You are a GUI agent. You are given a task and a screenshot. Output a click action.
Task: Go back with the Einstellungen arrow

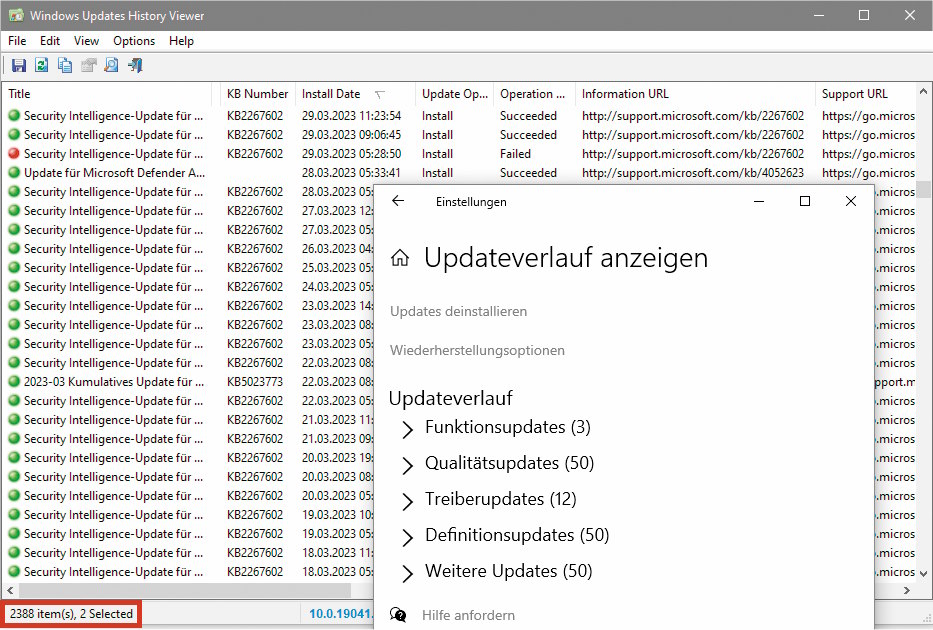[x=398, y=201]
